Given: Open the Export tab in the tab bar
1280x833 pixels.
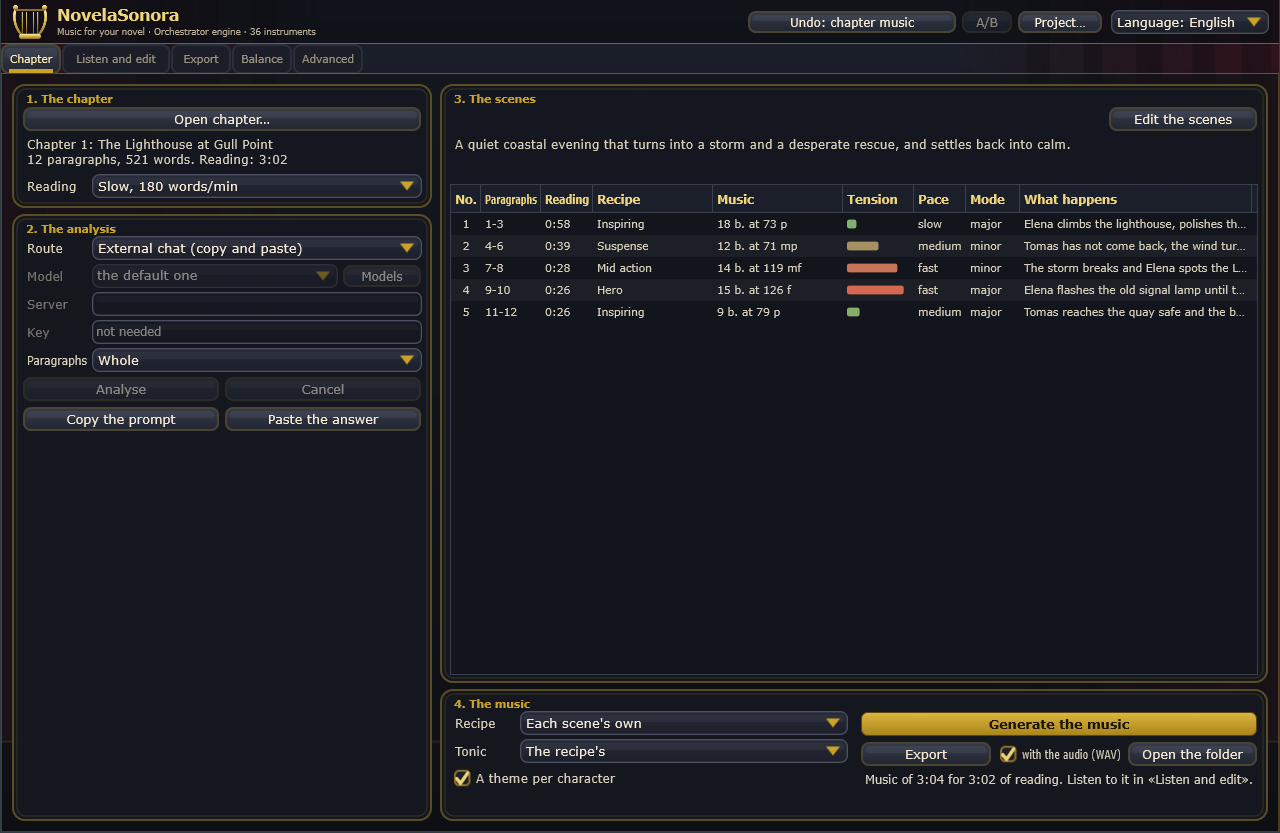Looking at the screenshot, I should click(x=201, y=59).
